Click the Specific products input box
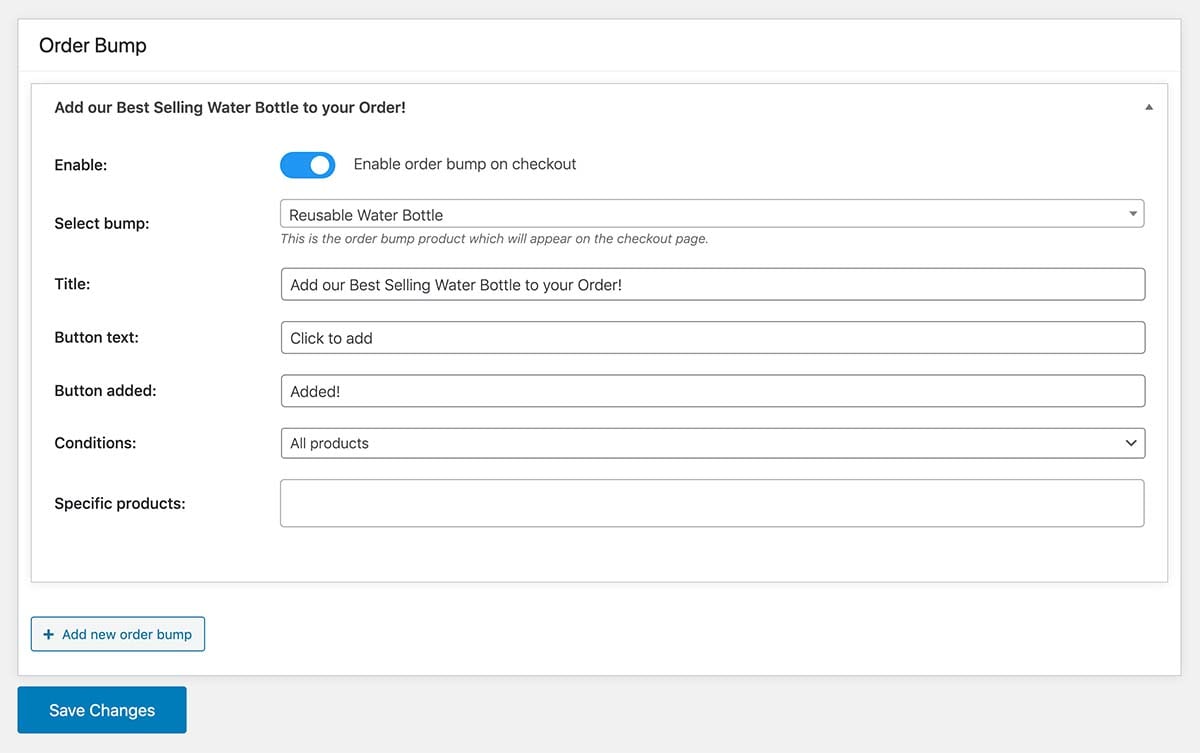The height and width of the screenshot is (753, 1200). point(712,503)
